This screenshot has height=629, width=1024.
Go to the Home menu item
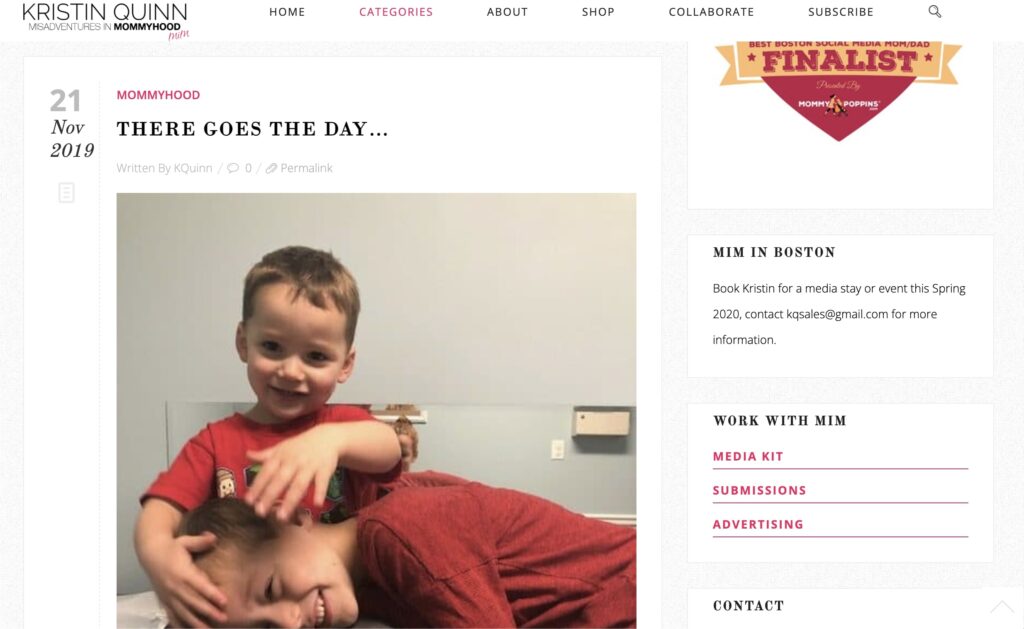coord(287,12)
